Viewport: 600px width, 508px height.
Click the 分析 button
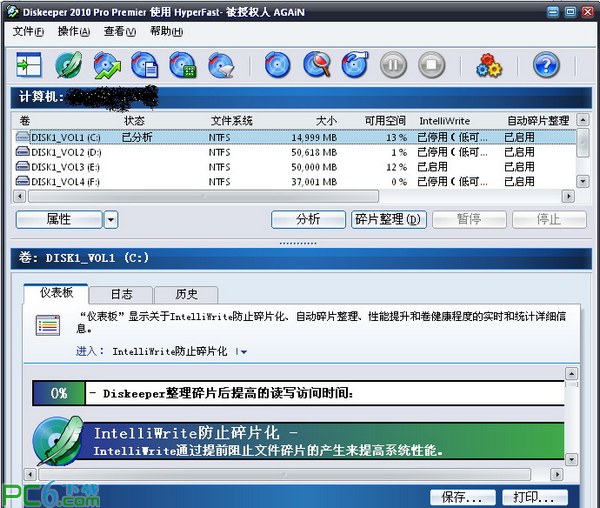tap(308, 219)
